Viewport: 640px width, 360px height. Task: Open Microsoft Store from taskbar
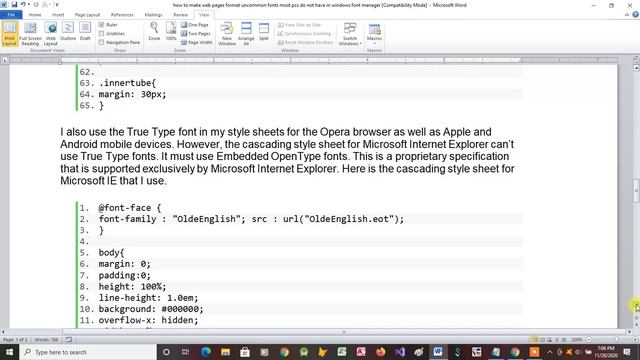pos(245,352)
